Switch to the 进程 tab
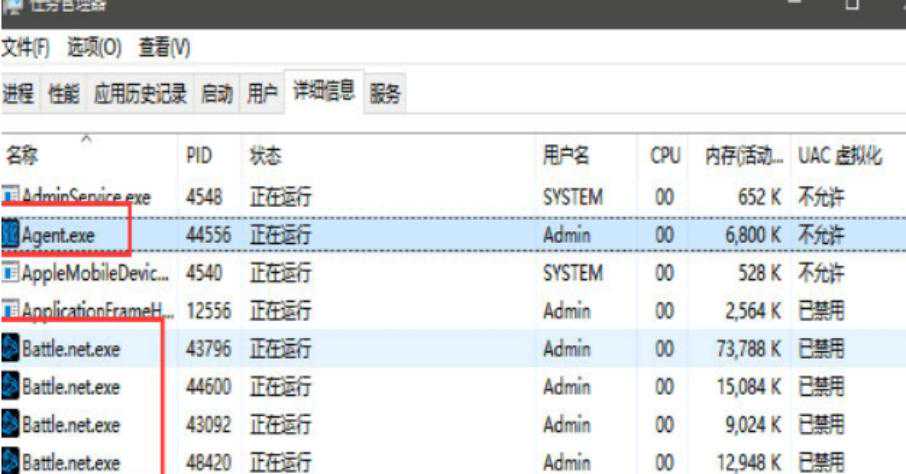The image size is (906, 474). click(19, 95)
